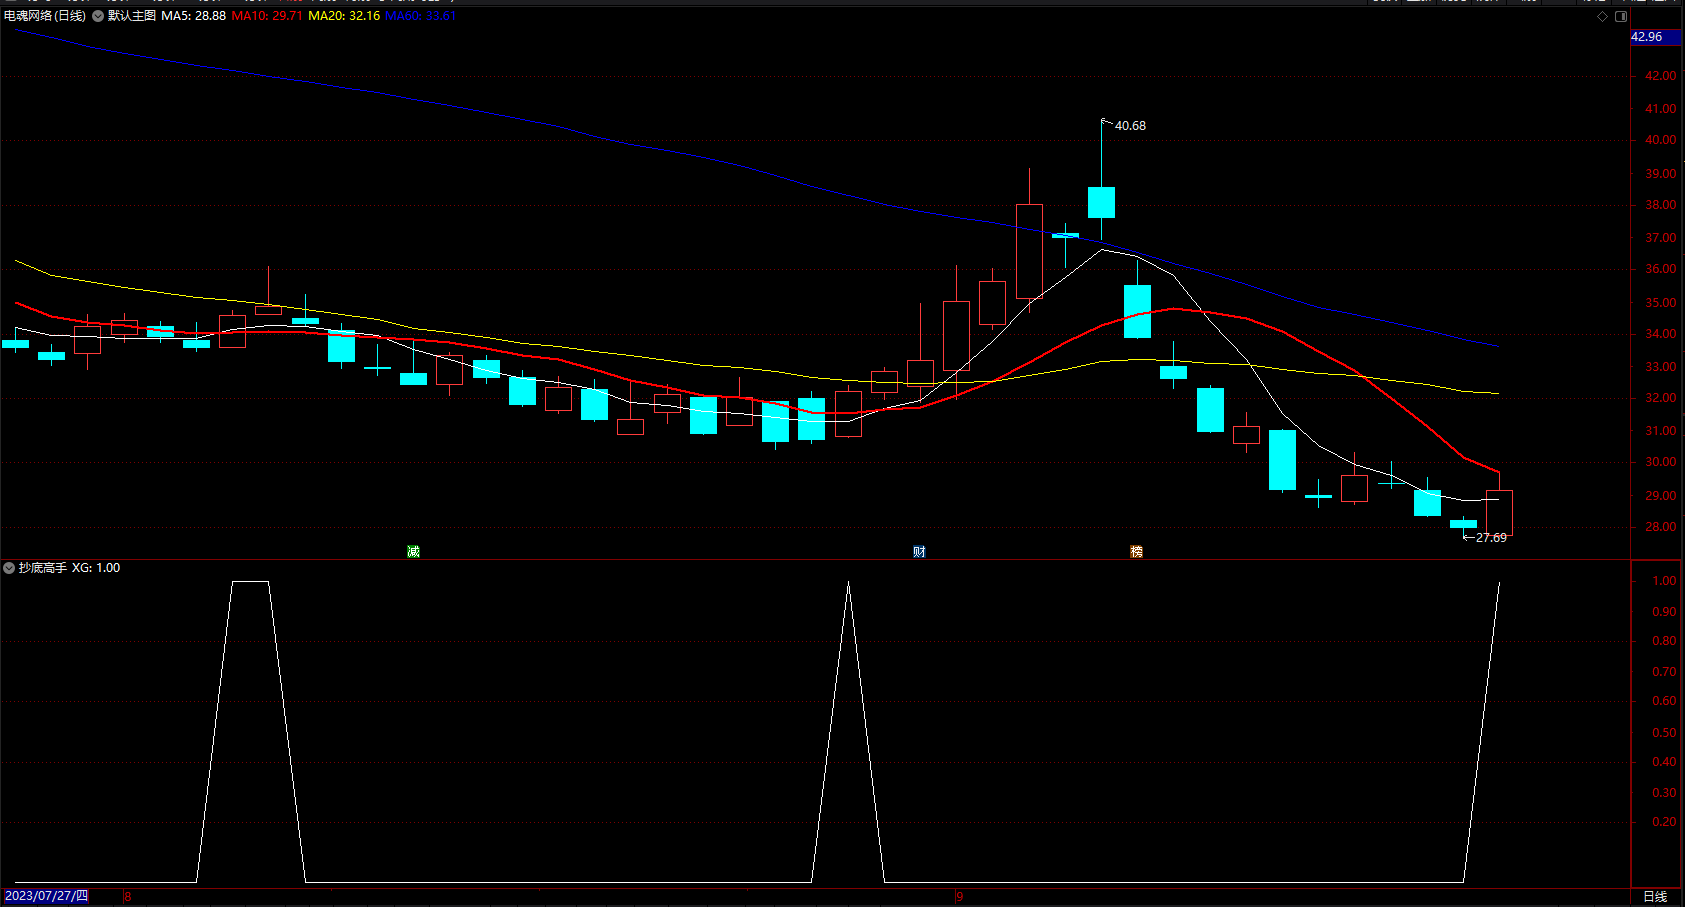The width and height of the screenshot is (1685, 907).
Task: Click the month 8 marker on time axis
Action: click(128, 896)
